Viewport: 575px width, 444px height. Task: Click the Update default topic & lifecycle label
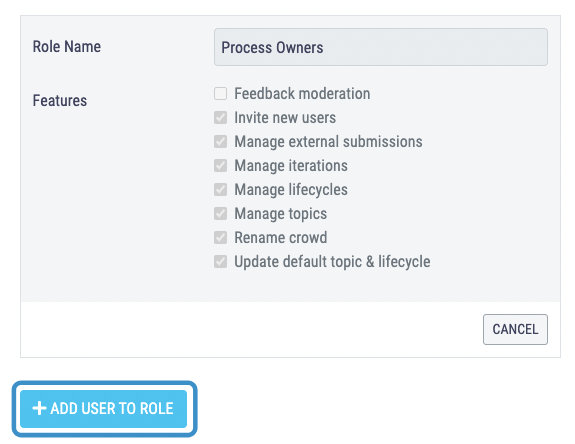click(332, 262)
